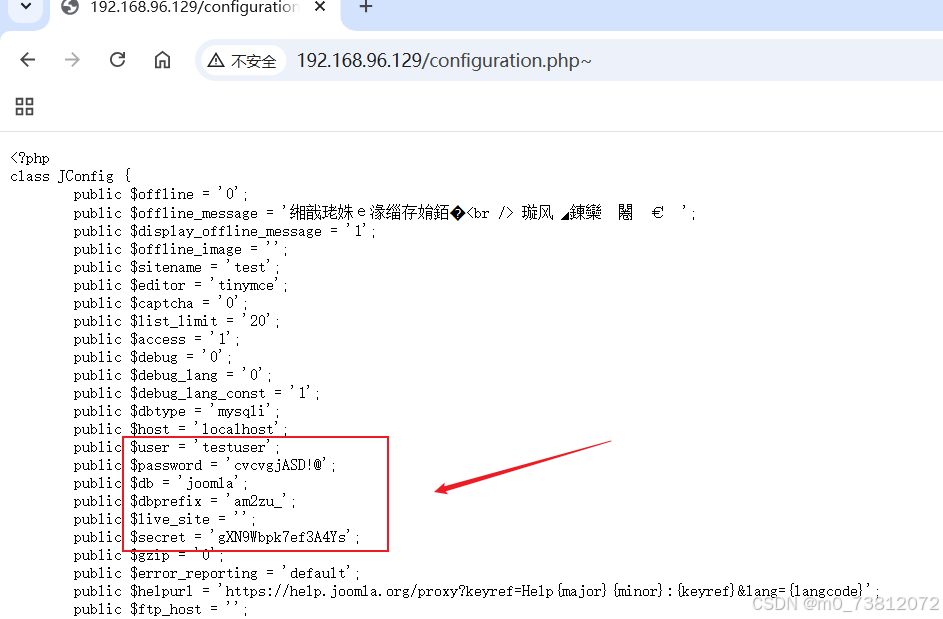
Task: Click the $debug = '0' line
Action: click(x=153, y=357)
